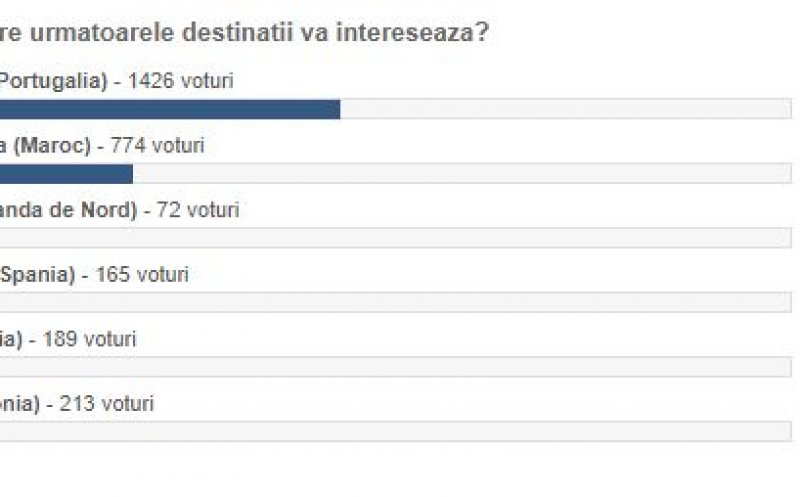Click the 774 voturi vote count
Viewport: 800px width, 497px height.
click(x=157, y=146)
